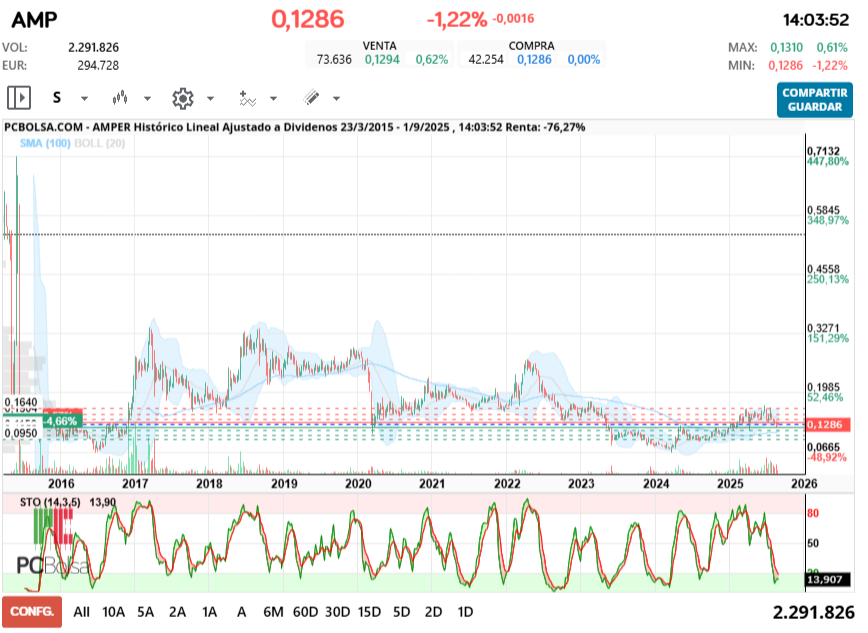Click the BOLL (20) indicator label
868x633 pixels.
tap(100, 143)
